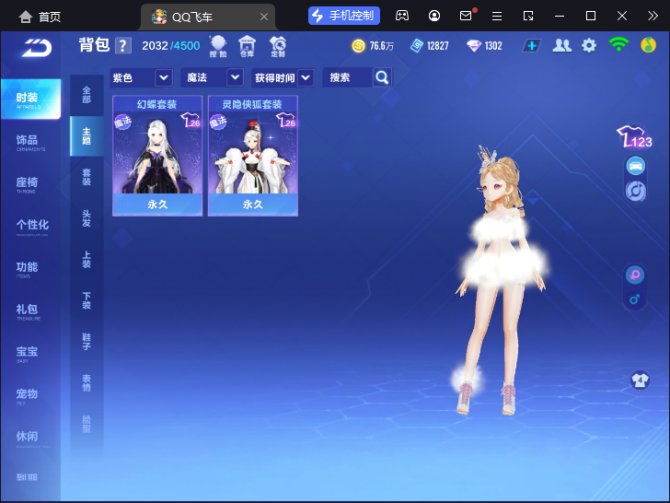670x503 pixels.
Task: Click the 魔法 badge on 幻蝶套装
Action: click(123, 122)
